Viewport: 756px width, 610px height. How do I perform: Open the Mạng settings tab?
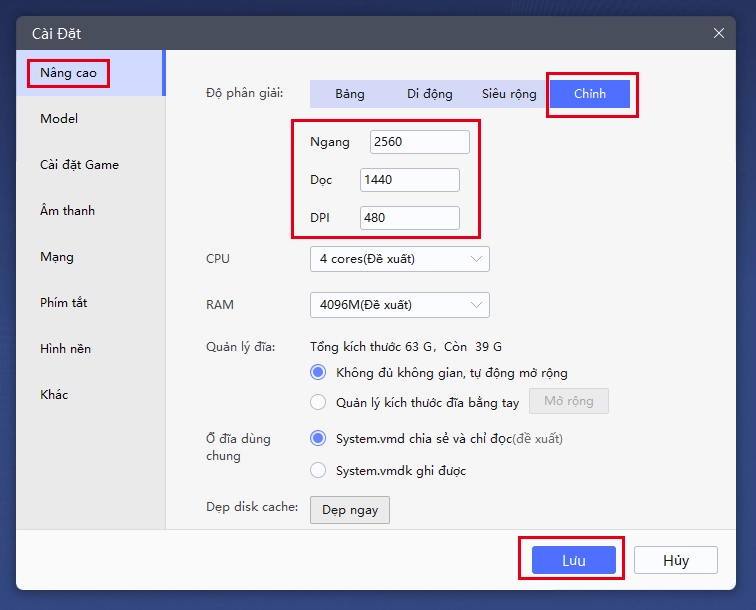[x=57, y=257]
